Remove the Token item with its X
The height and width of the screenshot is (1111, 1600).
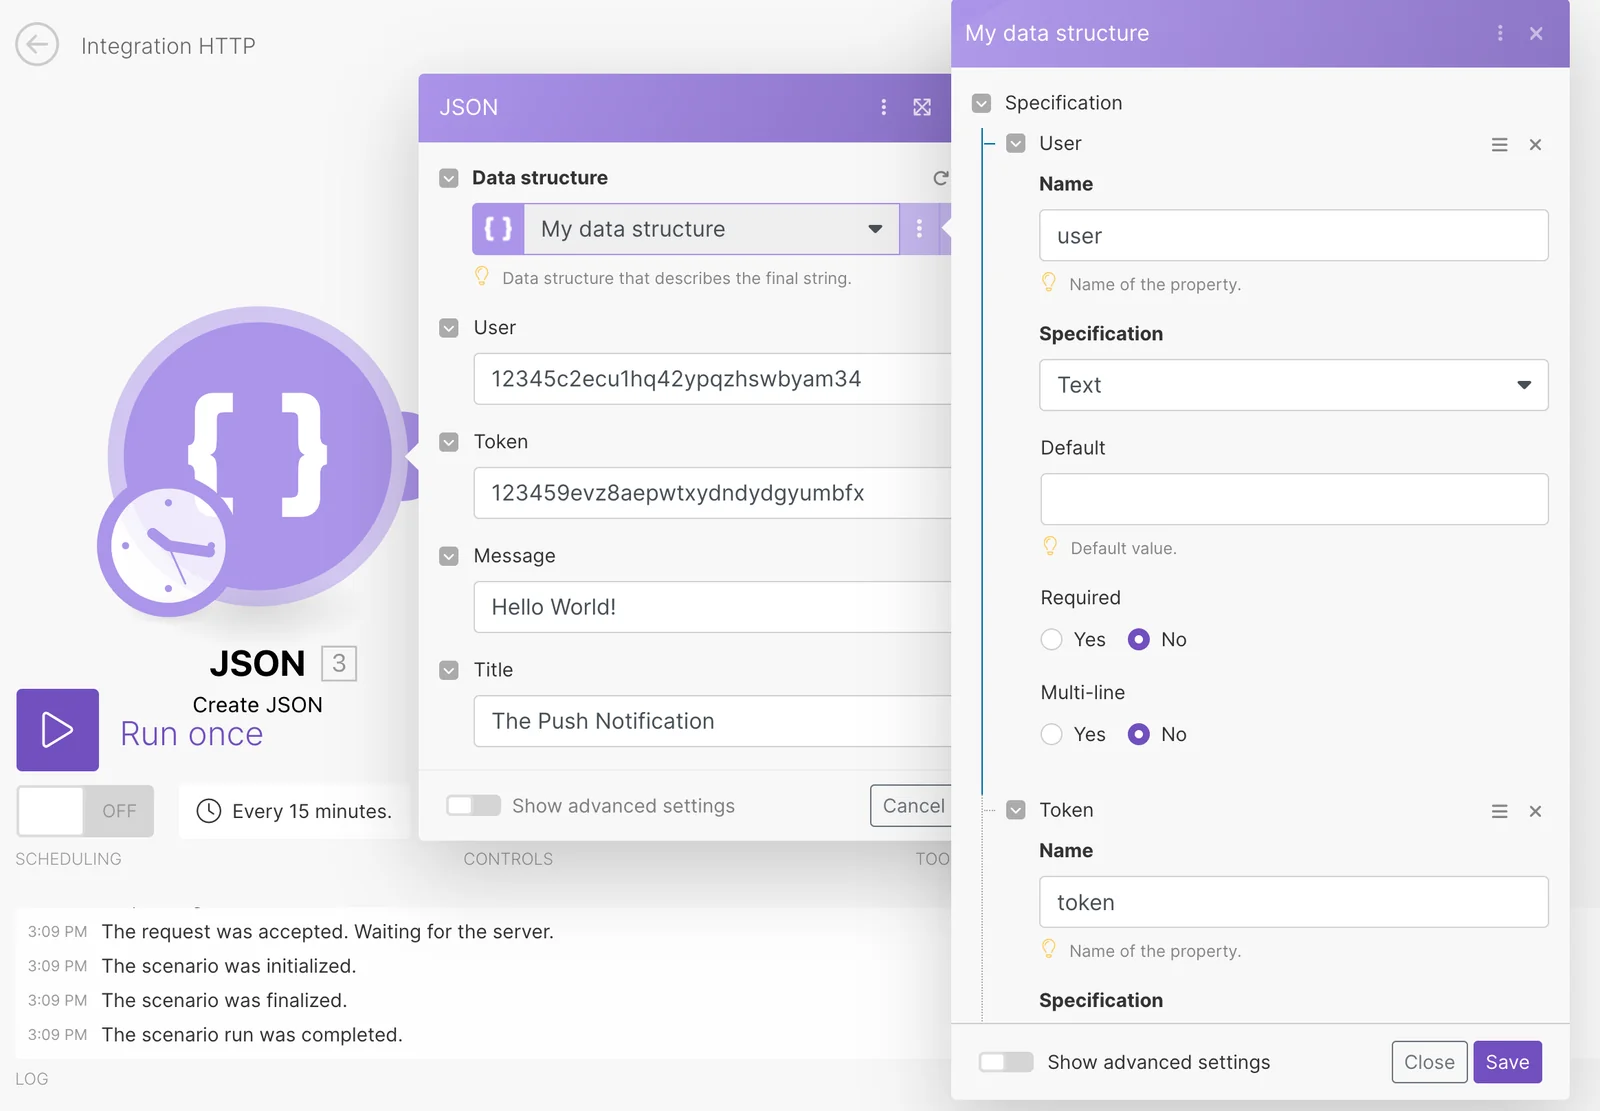point(1535,811)
